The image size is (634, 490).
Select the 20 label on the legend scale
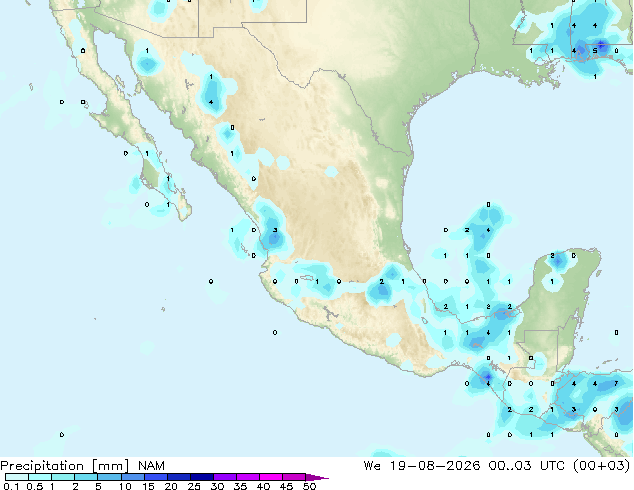(x=171, y=486)
